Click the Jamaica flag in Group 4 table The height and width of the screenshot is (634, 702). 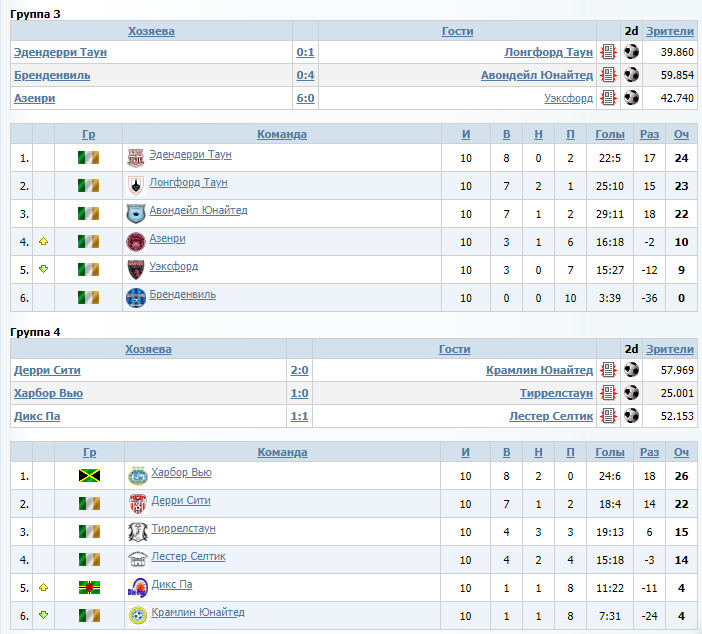(x=89, y=476)
